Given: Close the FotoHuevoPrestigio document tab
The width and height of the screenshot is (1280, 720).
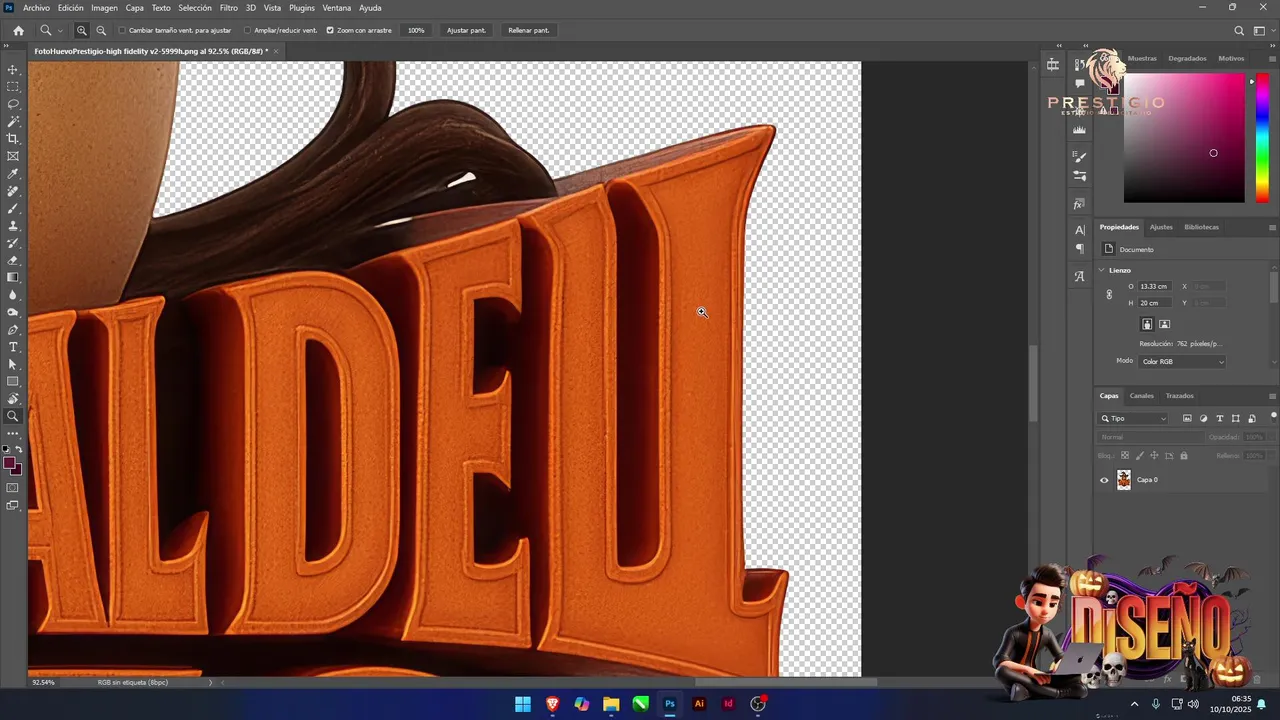Looking at the screenshot, I should tap(277, 51).
